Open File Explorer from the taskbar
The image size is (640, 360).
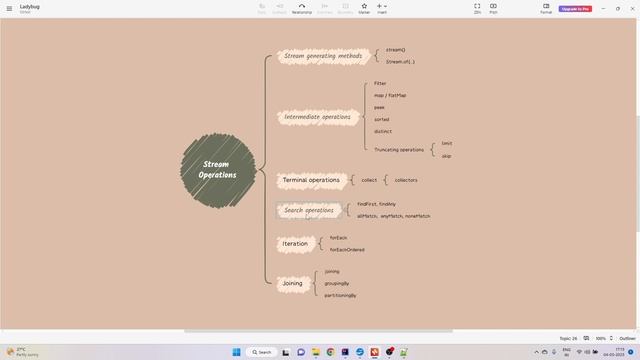(316, 352)
